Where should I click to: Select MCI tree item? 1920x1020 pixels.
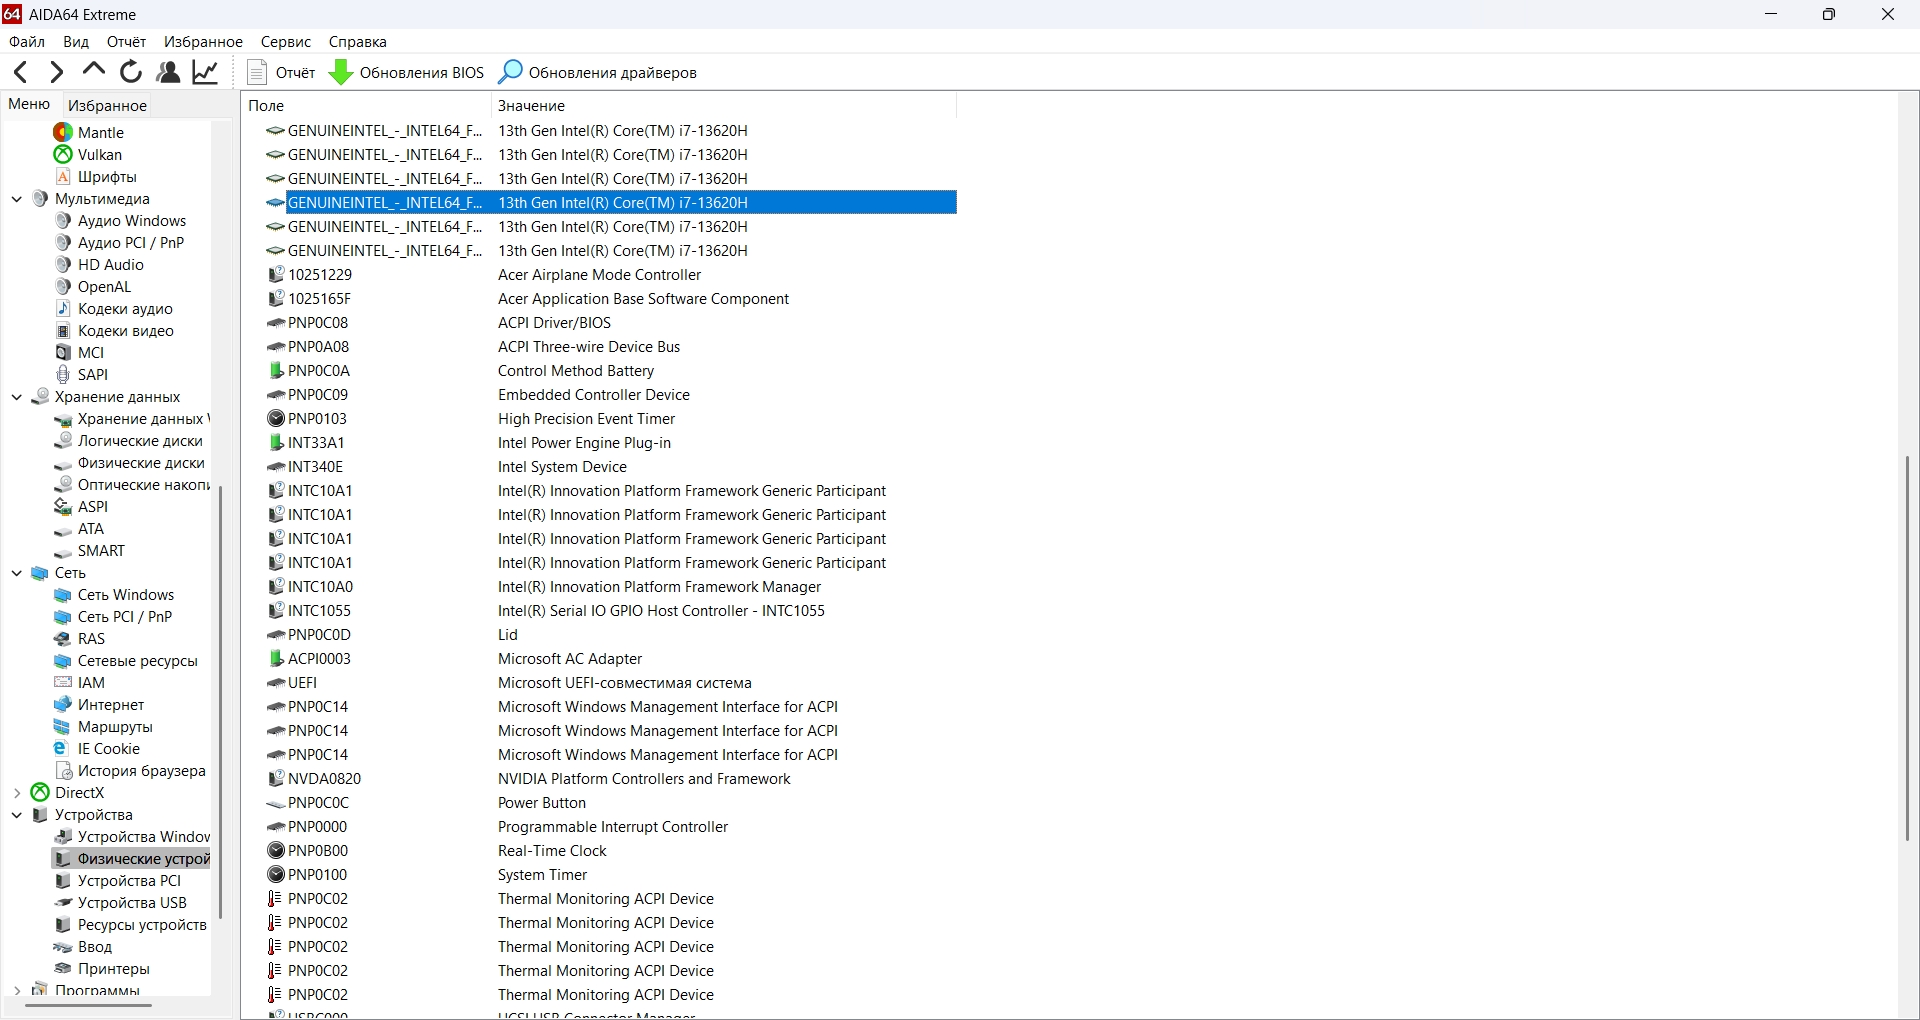(79, 353)
